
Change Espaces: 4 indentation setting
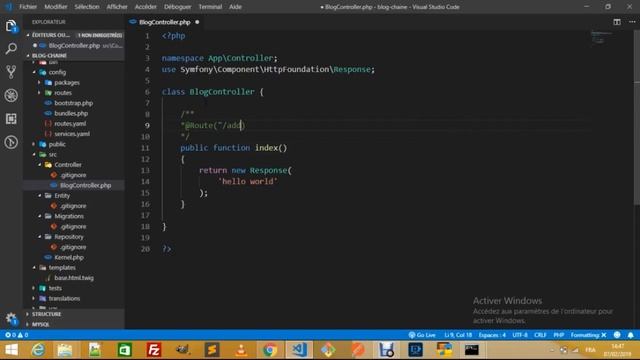[492, 335]
